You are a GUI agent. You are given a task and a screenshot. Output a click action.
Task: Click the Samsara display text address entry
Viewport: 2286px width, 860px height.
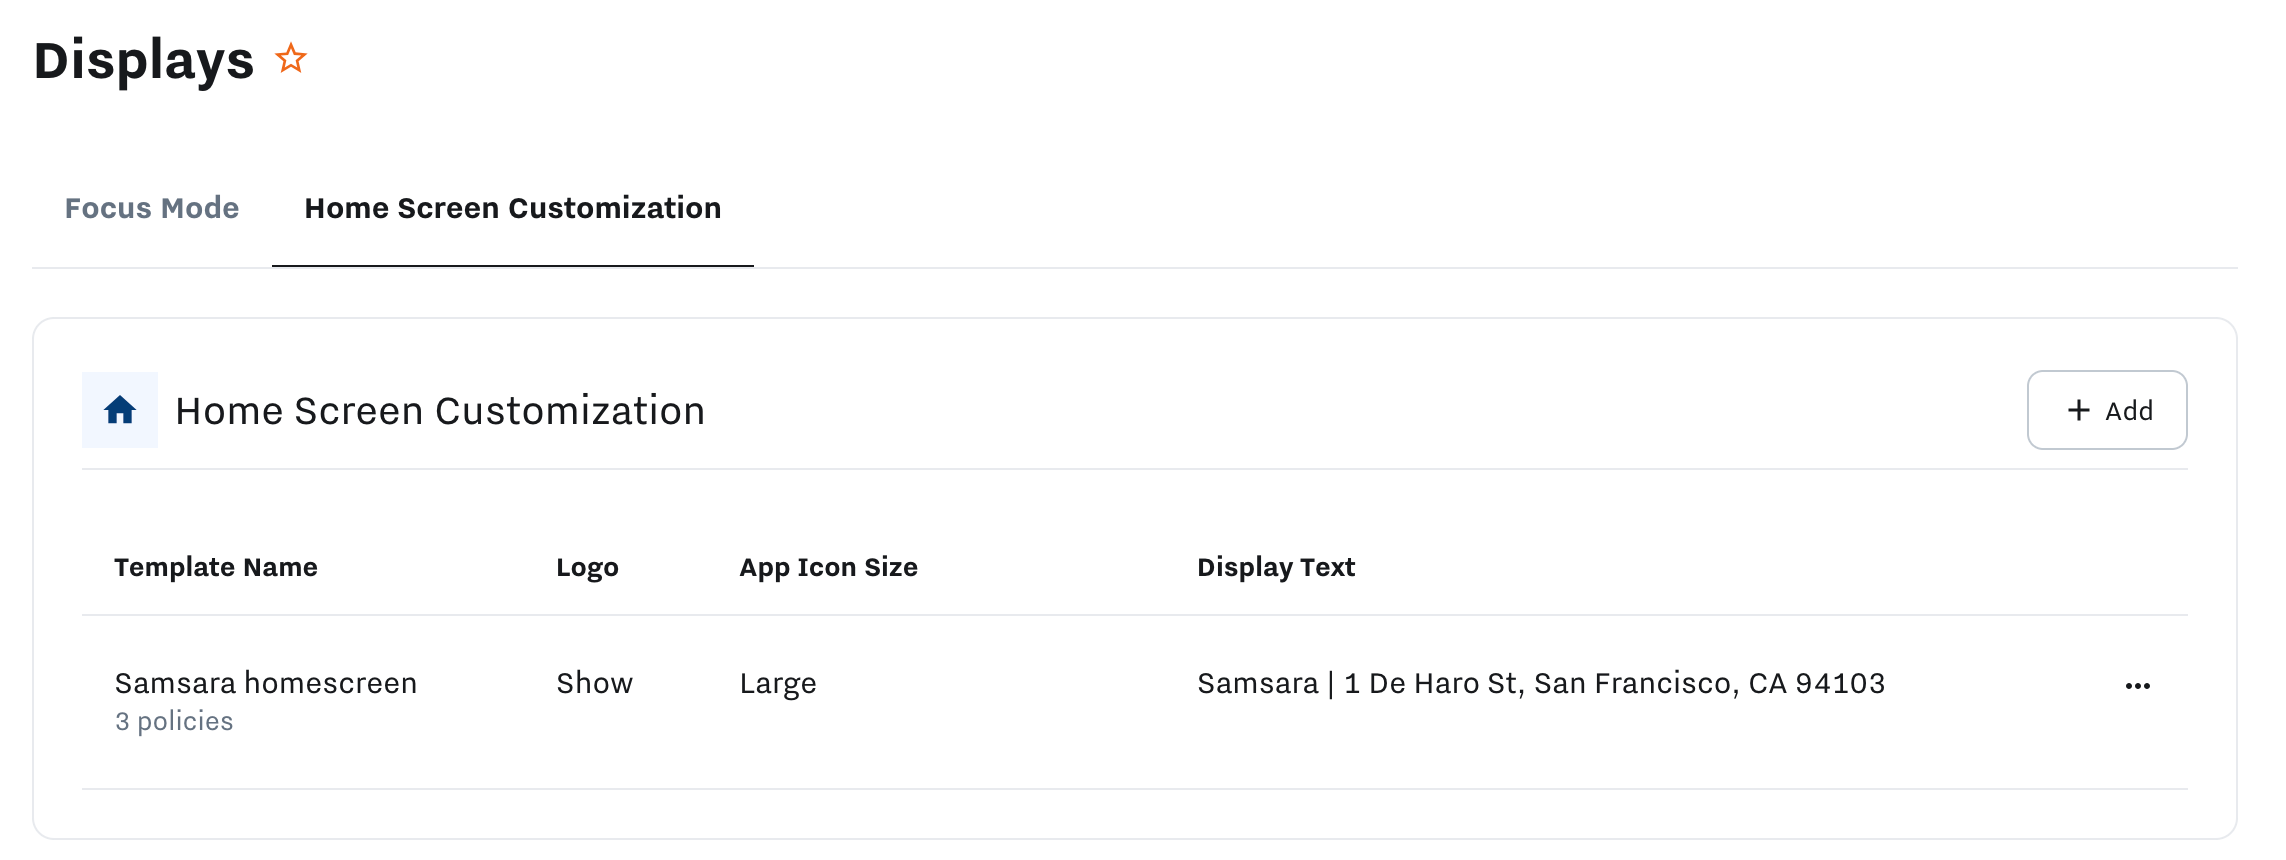[x=1540, y=684]
